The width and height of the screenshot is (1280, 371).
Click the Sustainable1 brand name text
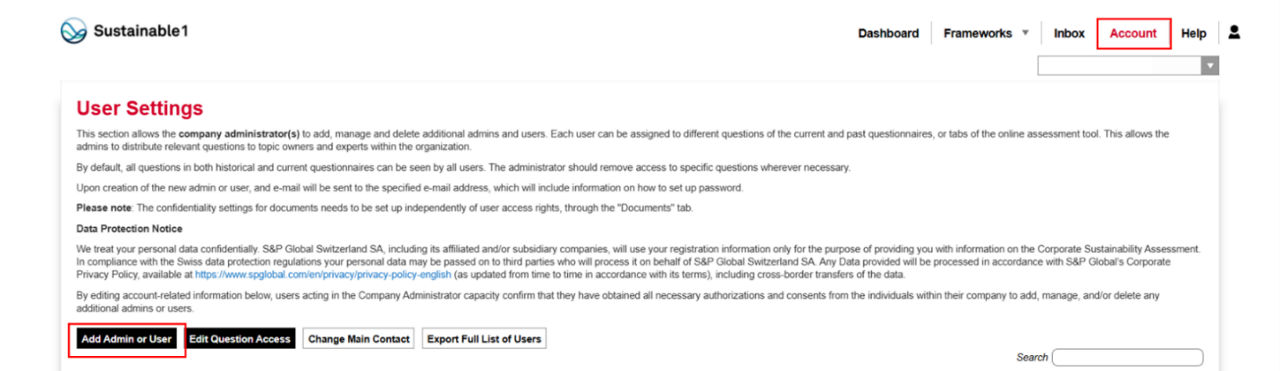point(141,31)
